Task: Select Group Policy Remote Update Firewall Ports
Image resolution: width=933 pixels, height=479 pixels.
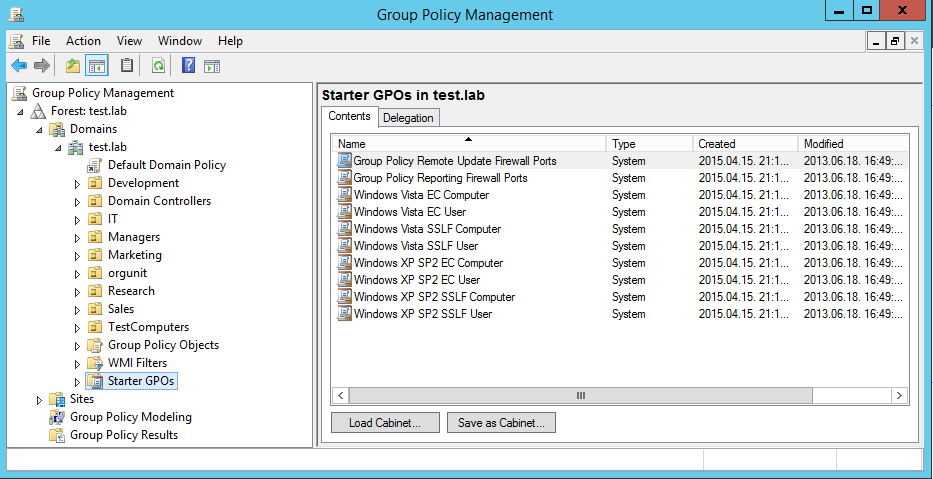Action: tap(620, 161)
